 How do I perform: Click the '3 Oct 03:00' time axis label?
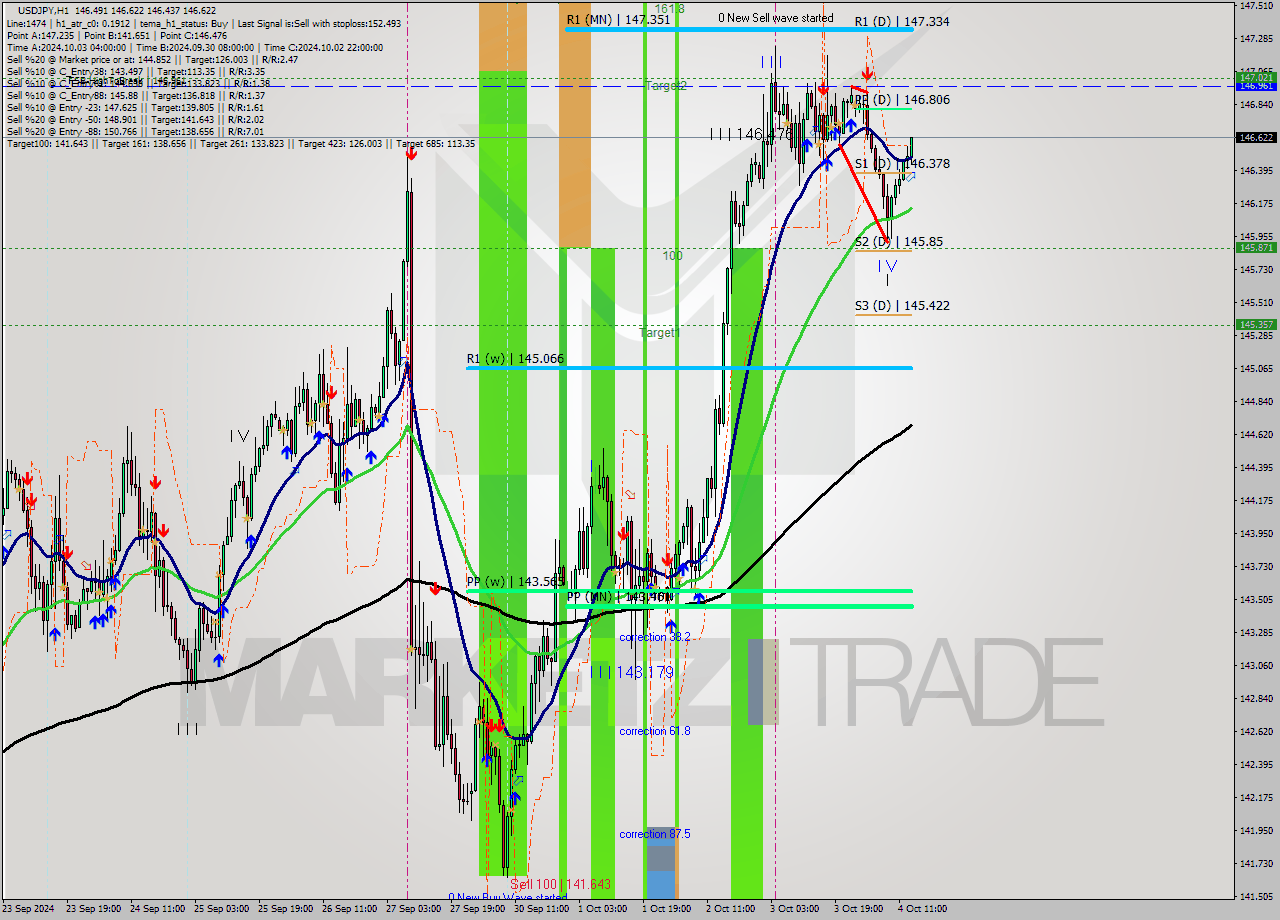794,909
